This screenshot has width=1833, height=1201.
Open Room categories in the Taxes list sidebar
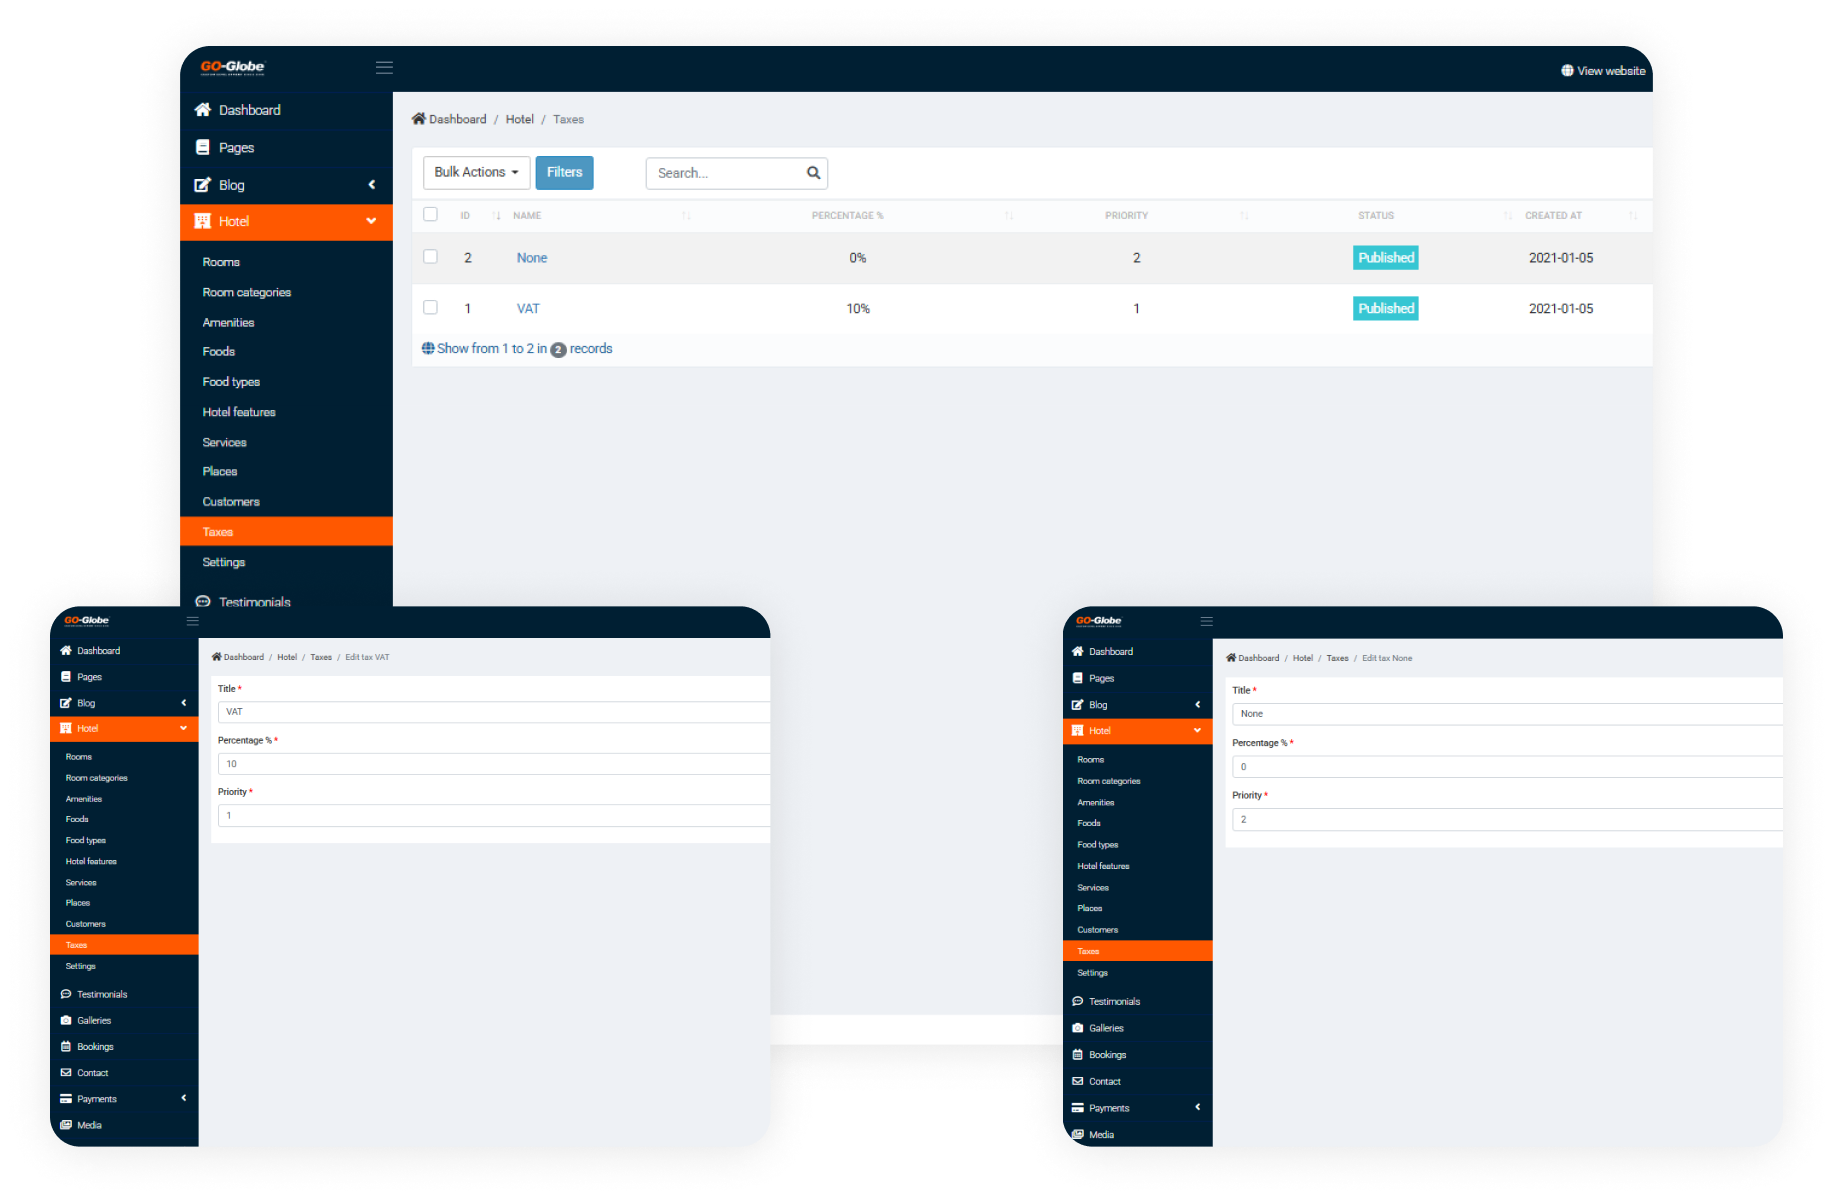pyautogui.click(x=246, y=292)
